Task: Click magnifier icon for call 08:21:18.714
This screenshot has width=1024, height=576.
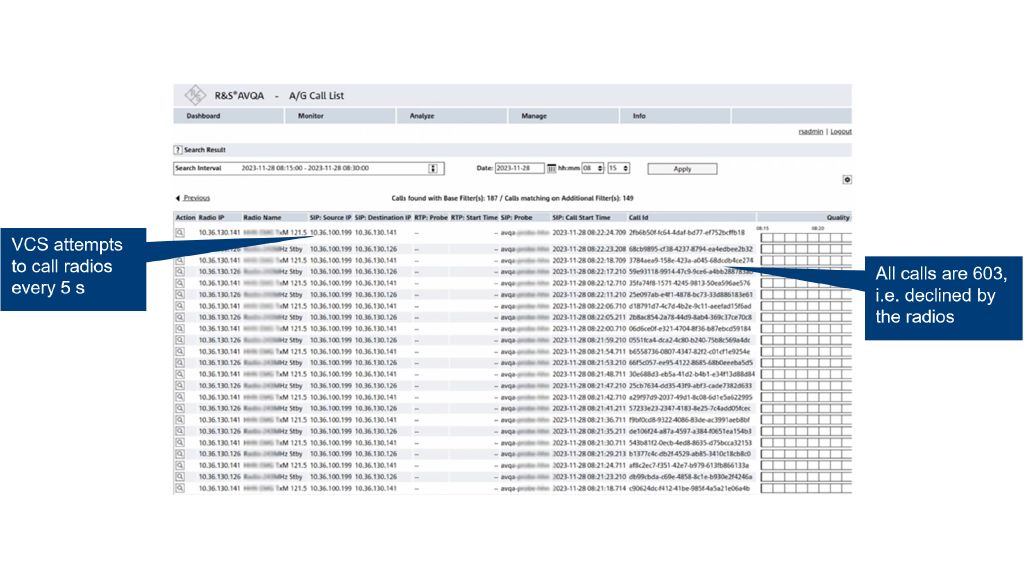Action: tap(180, 488)
